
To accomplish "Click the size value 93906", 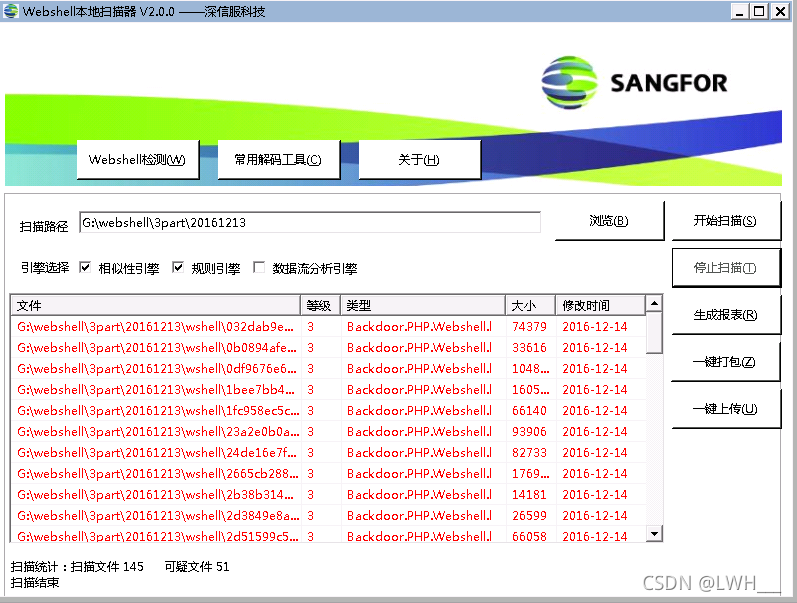I will tap(529, 432).
